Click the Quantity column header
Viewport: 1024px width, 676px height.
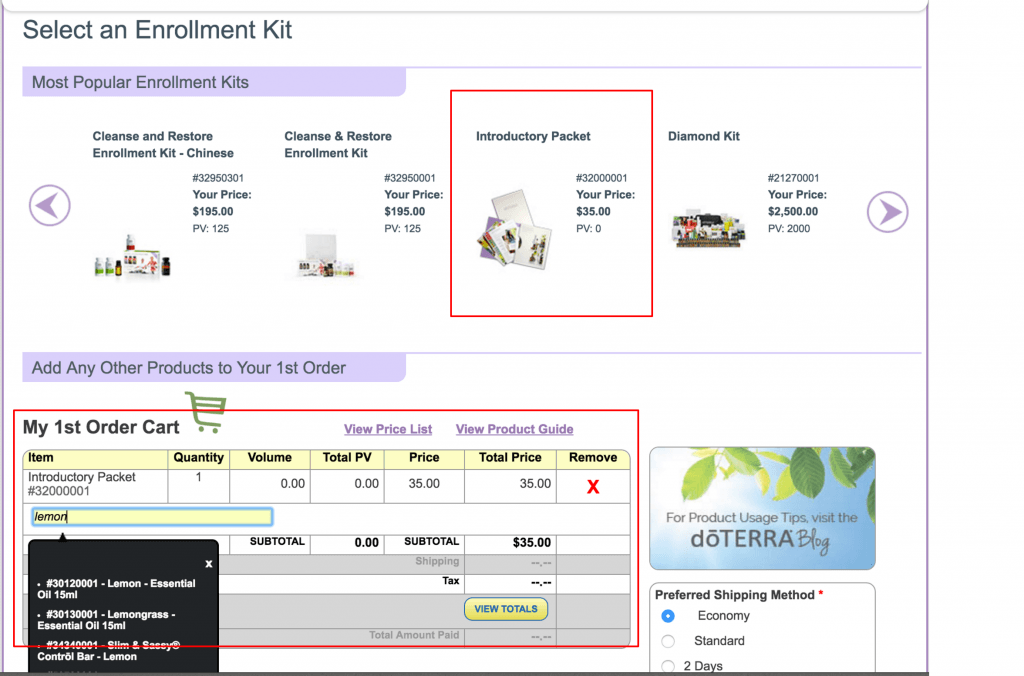tap(199, 458)
